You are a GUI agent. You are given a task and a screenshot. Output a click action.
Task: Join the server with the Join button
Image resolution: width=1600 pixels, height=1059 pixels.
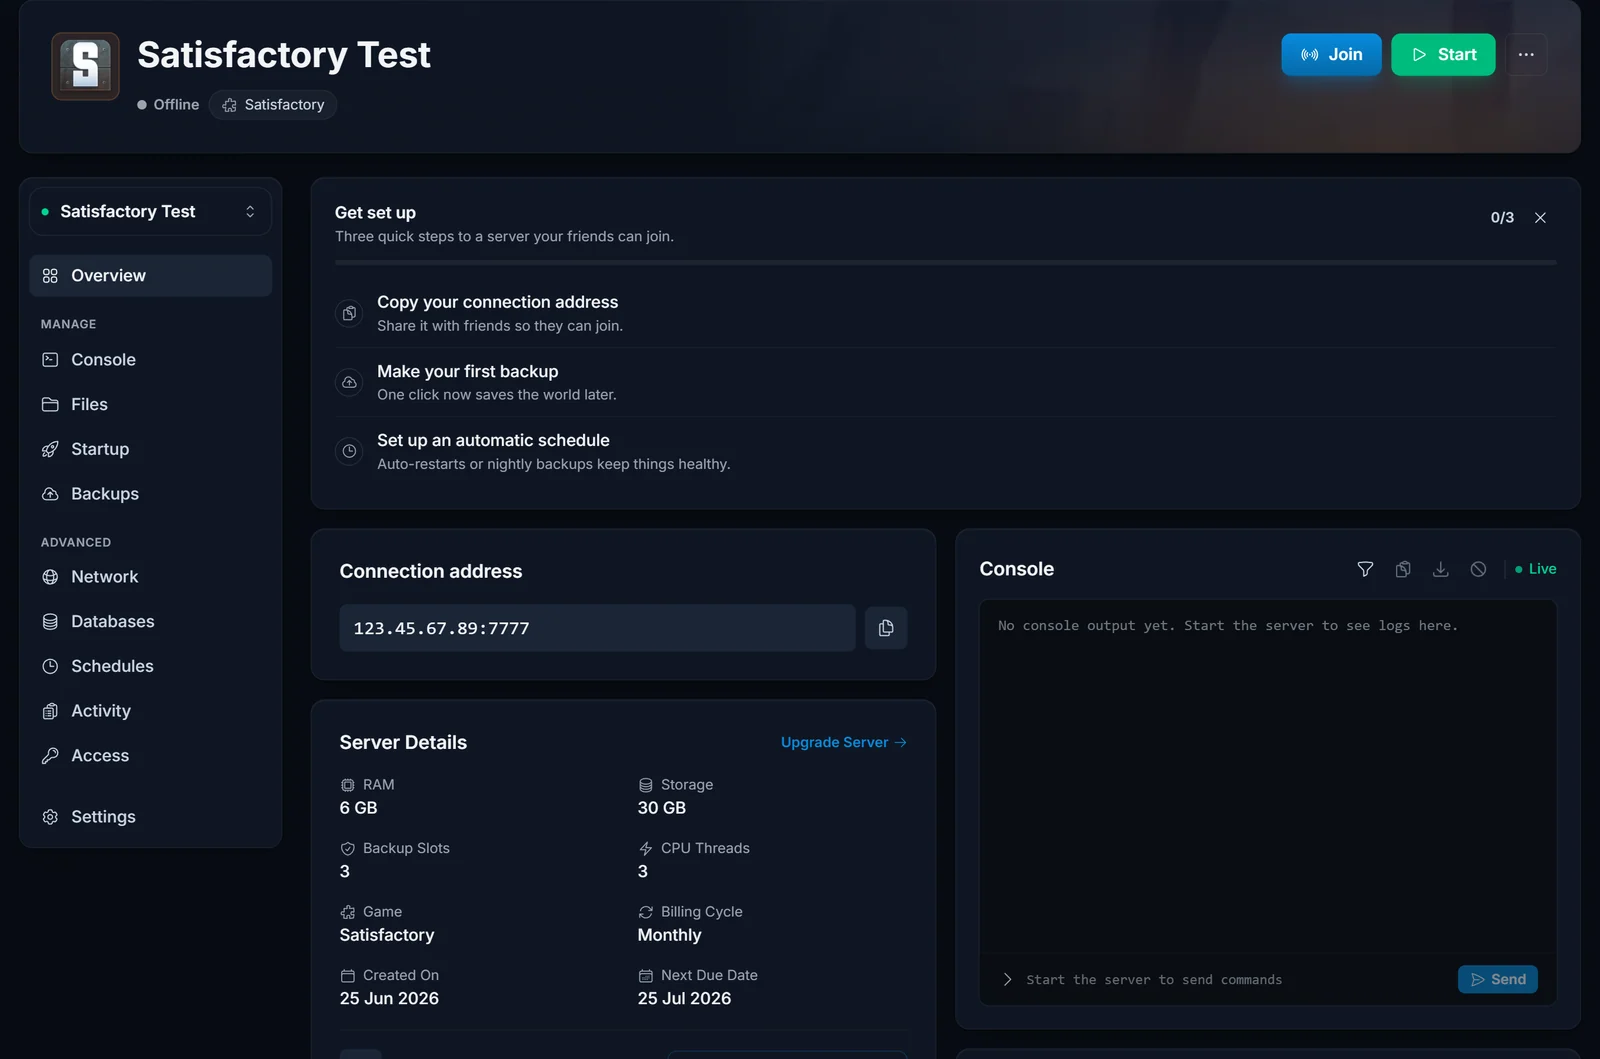(x=1331, y=55)
